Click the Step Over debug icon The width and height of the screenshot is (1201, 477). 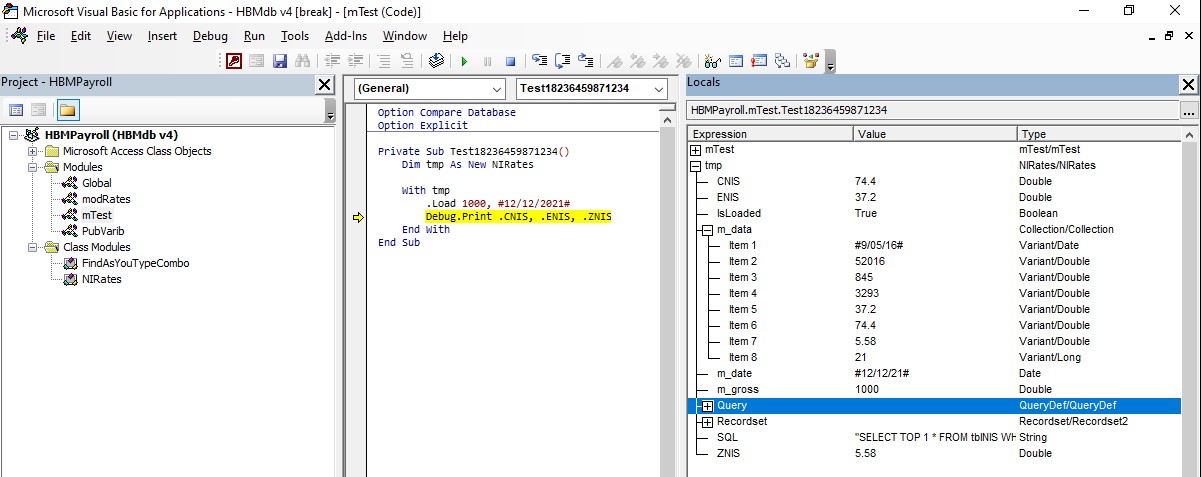[x=563, y=61]
